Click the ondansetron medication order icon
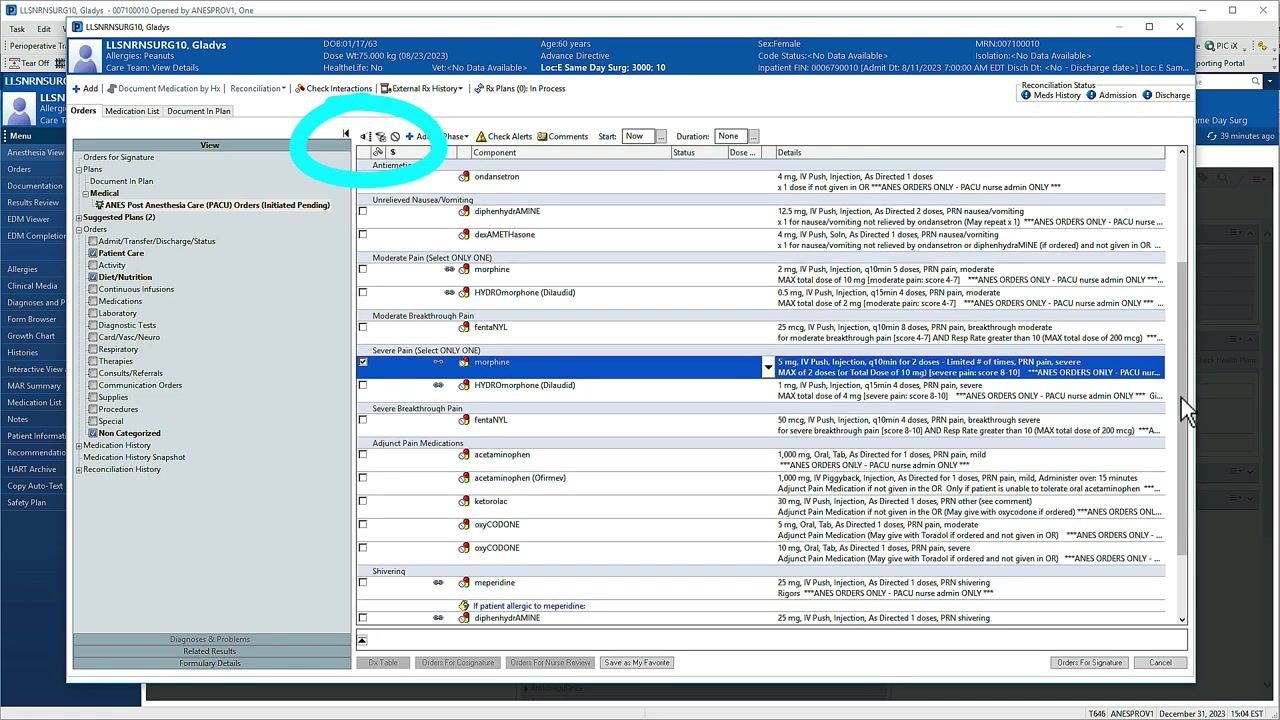 pyautogui.click(x=464, y=177)
